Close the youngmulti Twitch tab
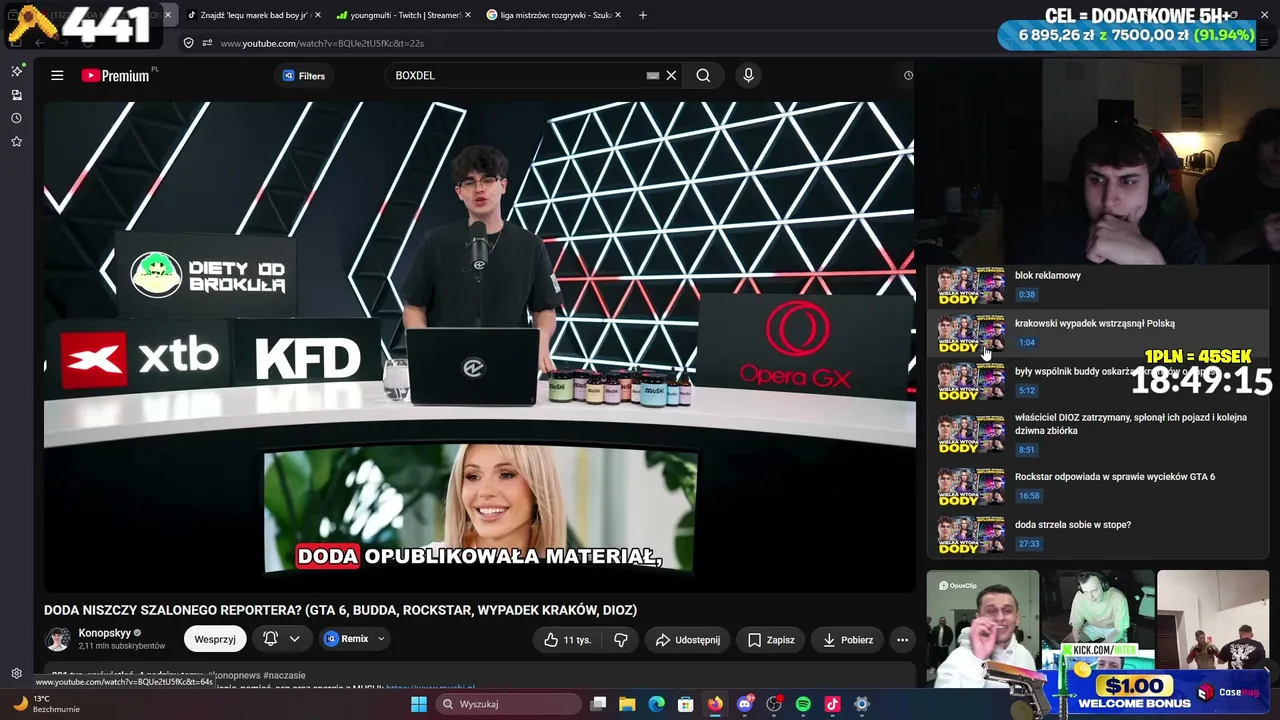 tap(467, 15)
